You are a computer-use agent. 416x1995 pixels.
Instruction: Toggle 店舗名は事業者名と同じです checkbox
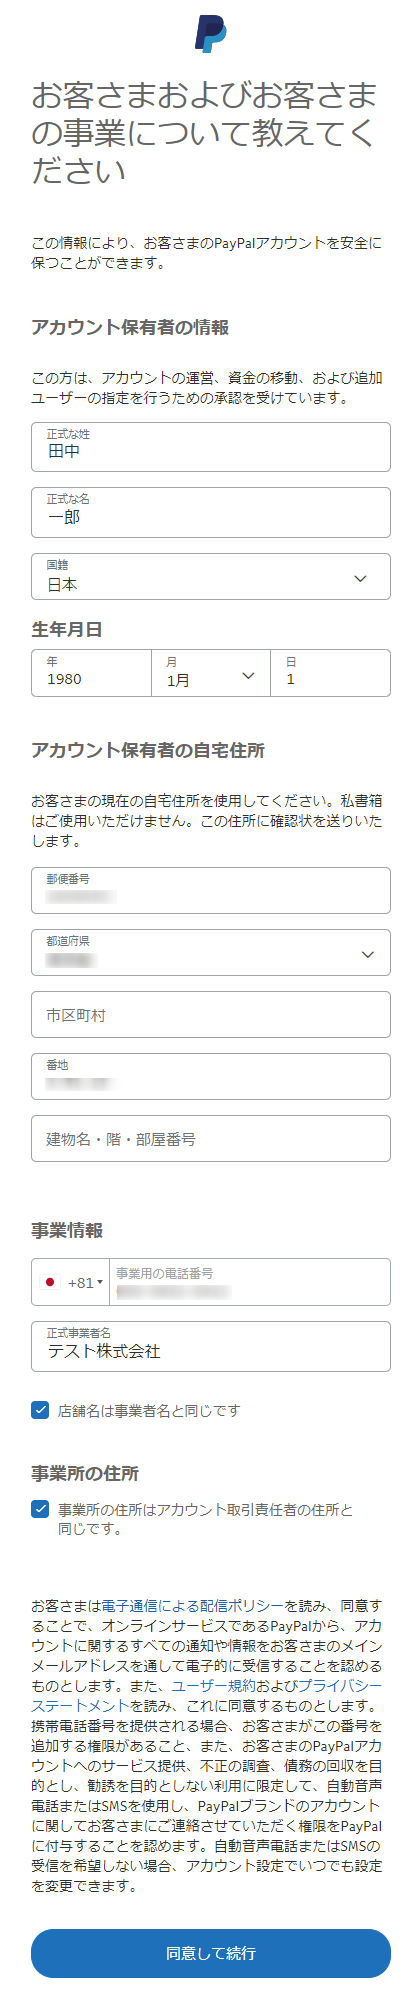coord(40,1410)
